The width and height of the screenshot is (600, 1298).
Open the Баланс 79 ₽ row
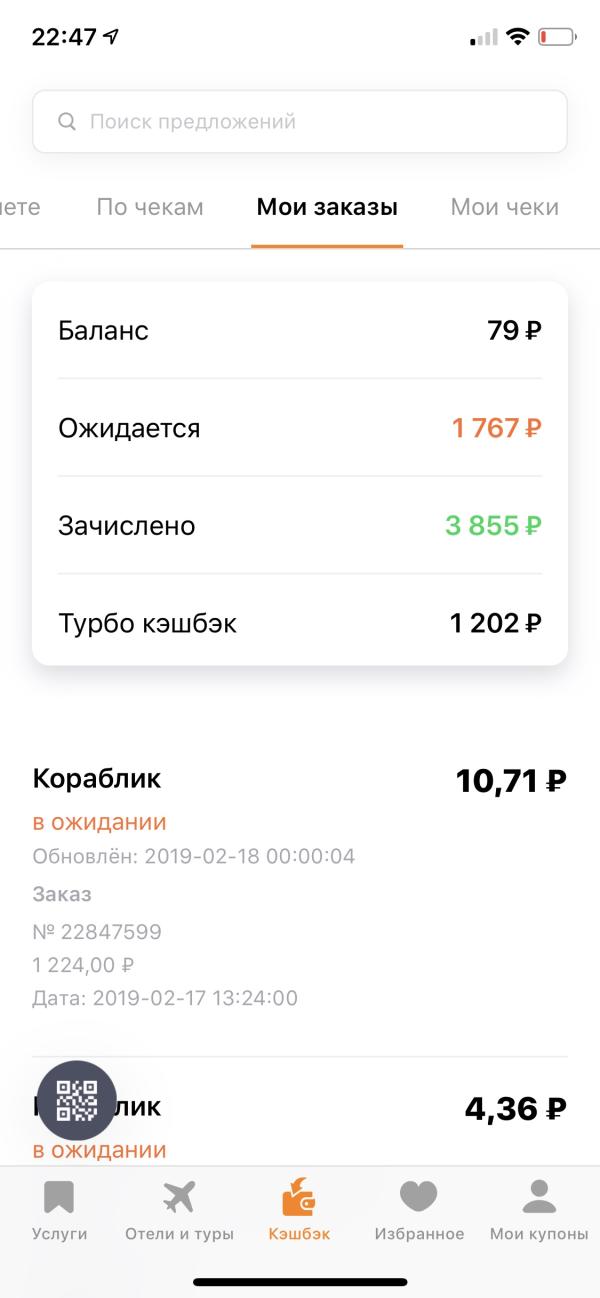click(x=300, y=330)
